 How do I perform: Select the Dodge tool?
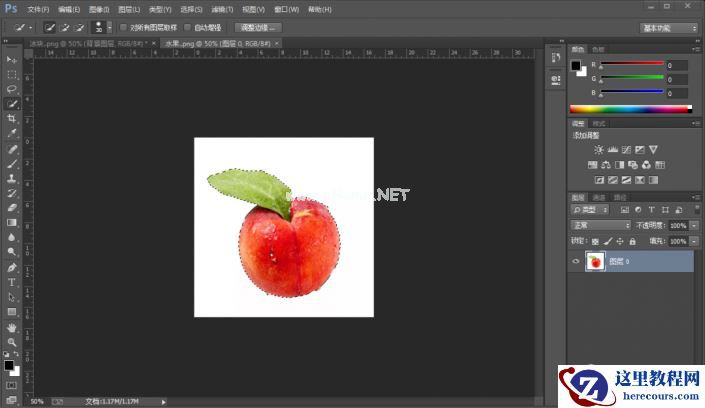(x=12, y=252)
